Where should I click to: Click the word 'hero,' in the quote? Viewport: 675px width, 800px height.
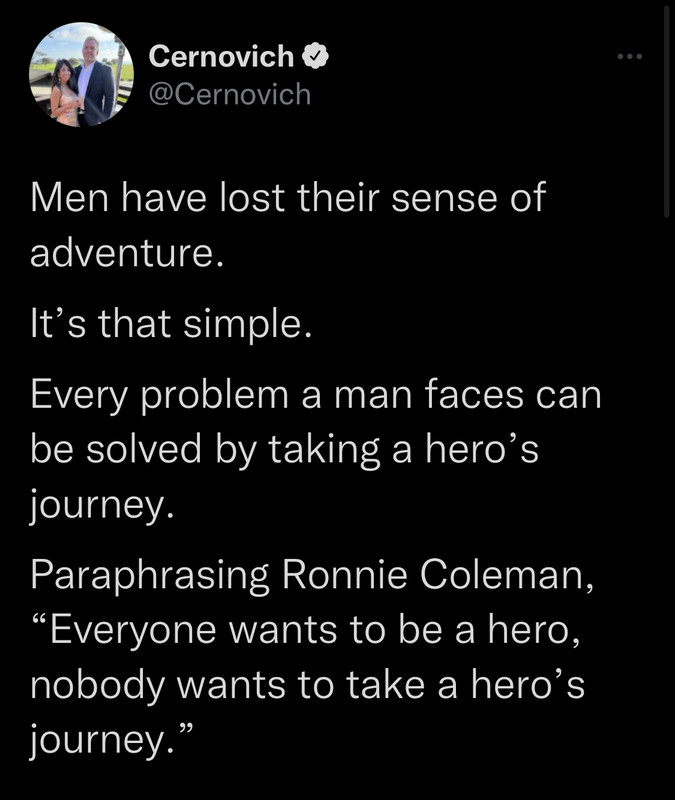coord(535,630)
